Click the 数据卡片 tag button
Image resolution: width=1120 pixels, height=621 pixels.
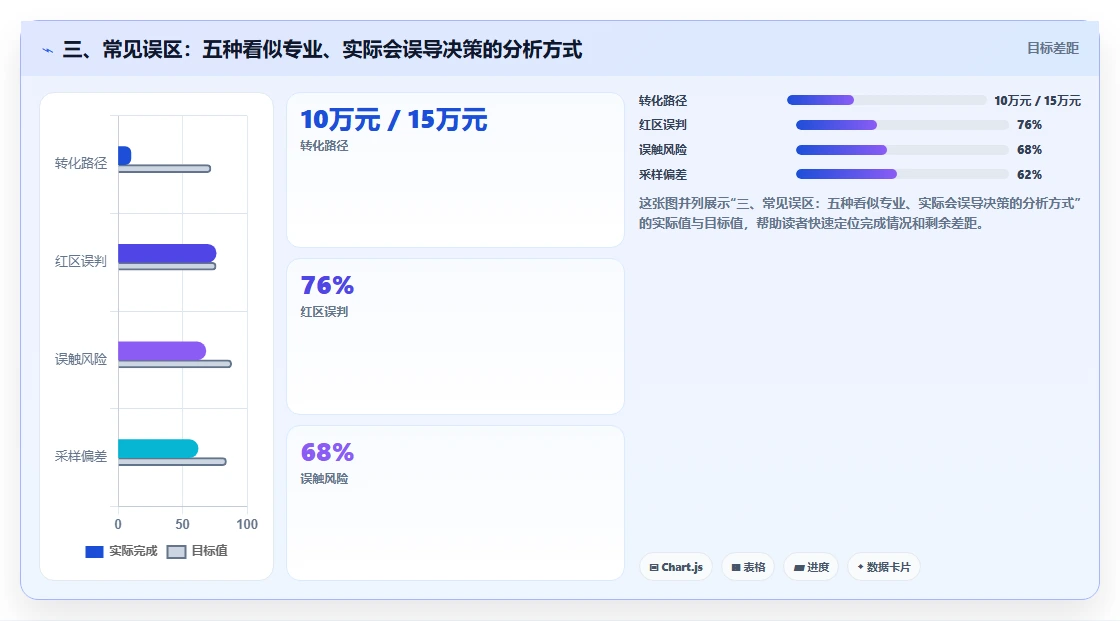coord(884,567)
